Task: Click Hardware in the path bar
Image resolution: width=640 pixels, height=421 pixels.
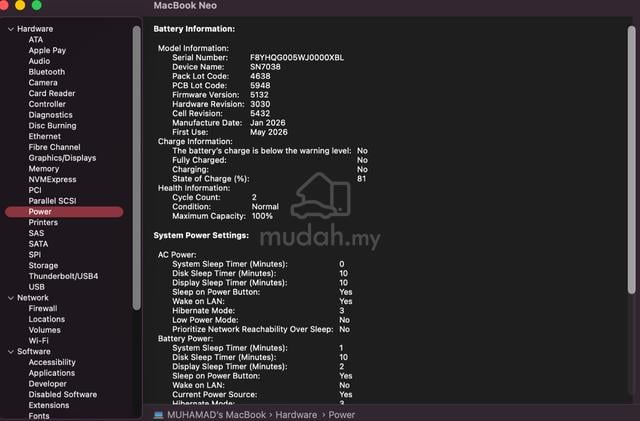Action: coord(296,415)
